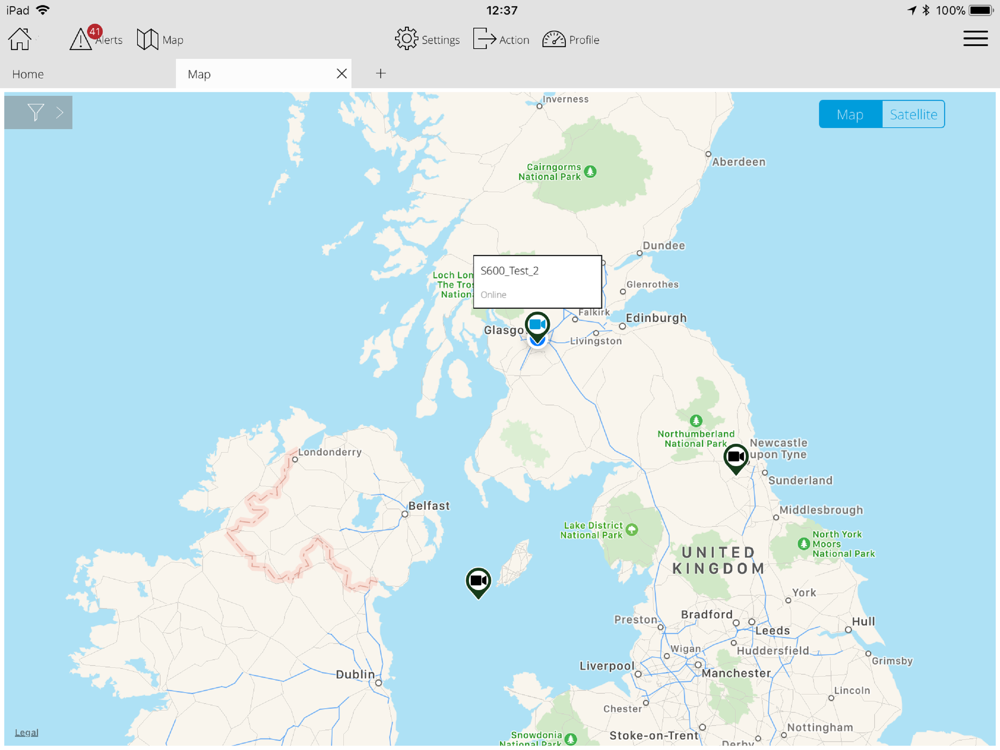This screenshot has height=750, width=1000.
Task: Select the blue camera marker at Glasgow
Action: pos(538,327)
